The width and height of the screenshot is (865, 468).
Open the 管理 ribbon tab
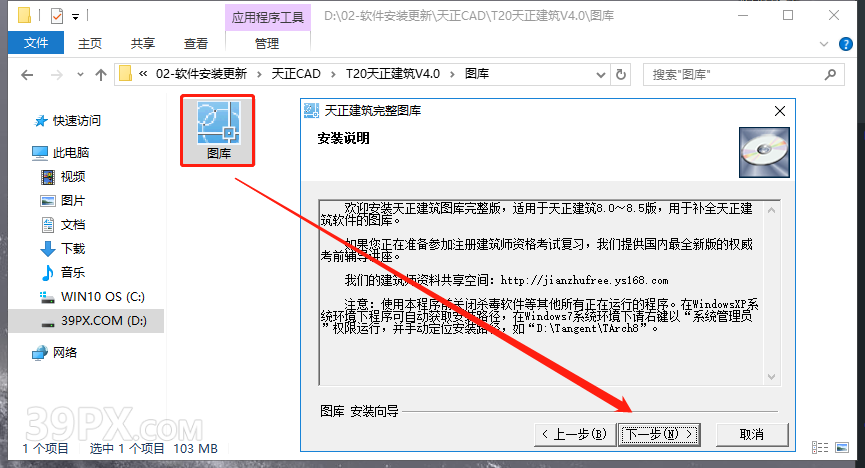coord(268,44)
